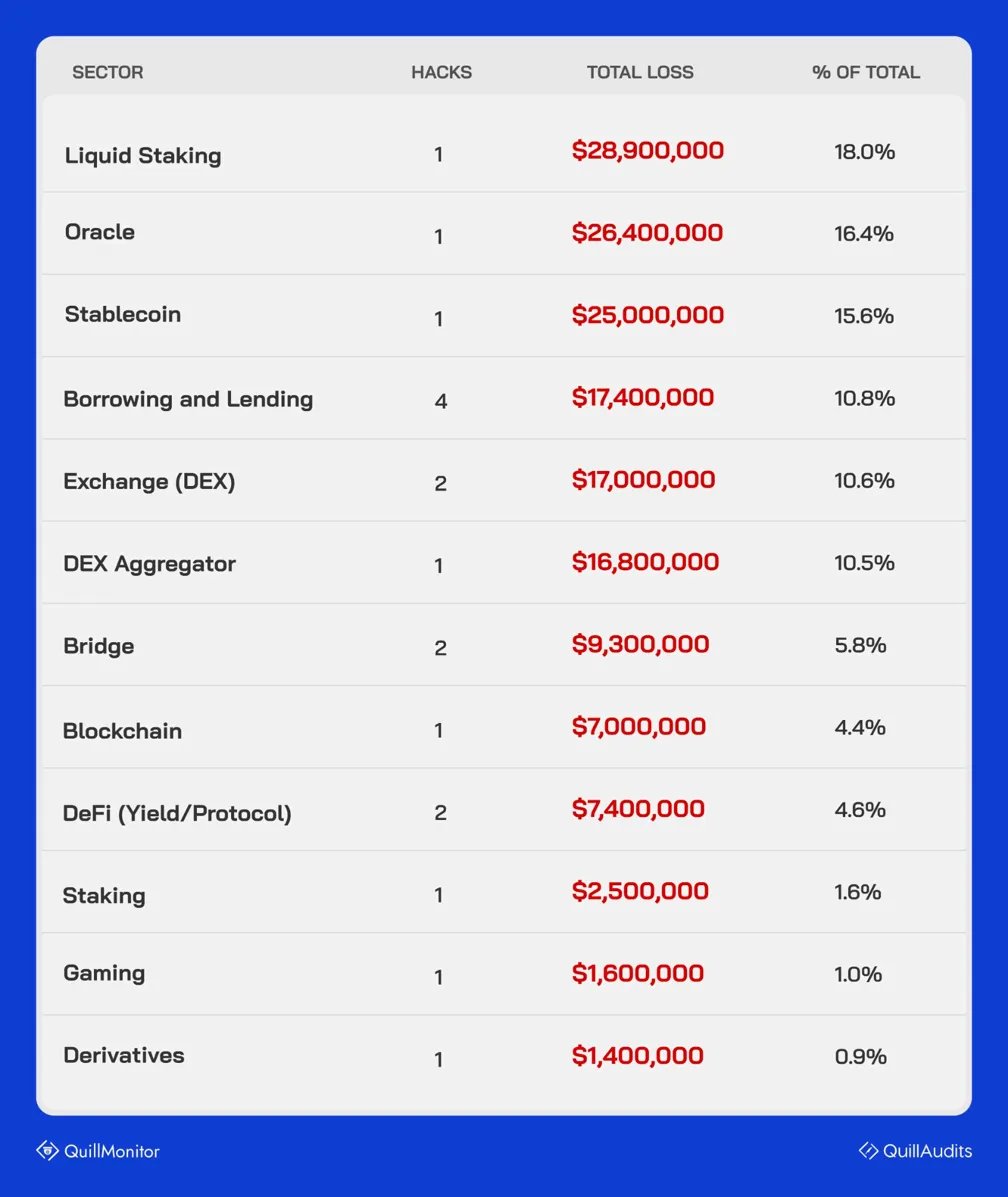1008x1197 pixels.
Task: Select the Gaming sector label
Action: pos(104,973)
